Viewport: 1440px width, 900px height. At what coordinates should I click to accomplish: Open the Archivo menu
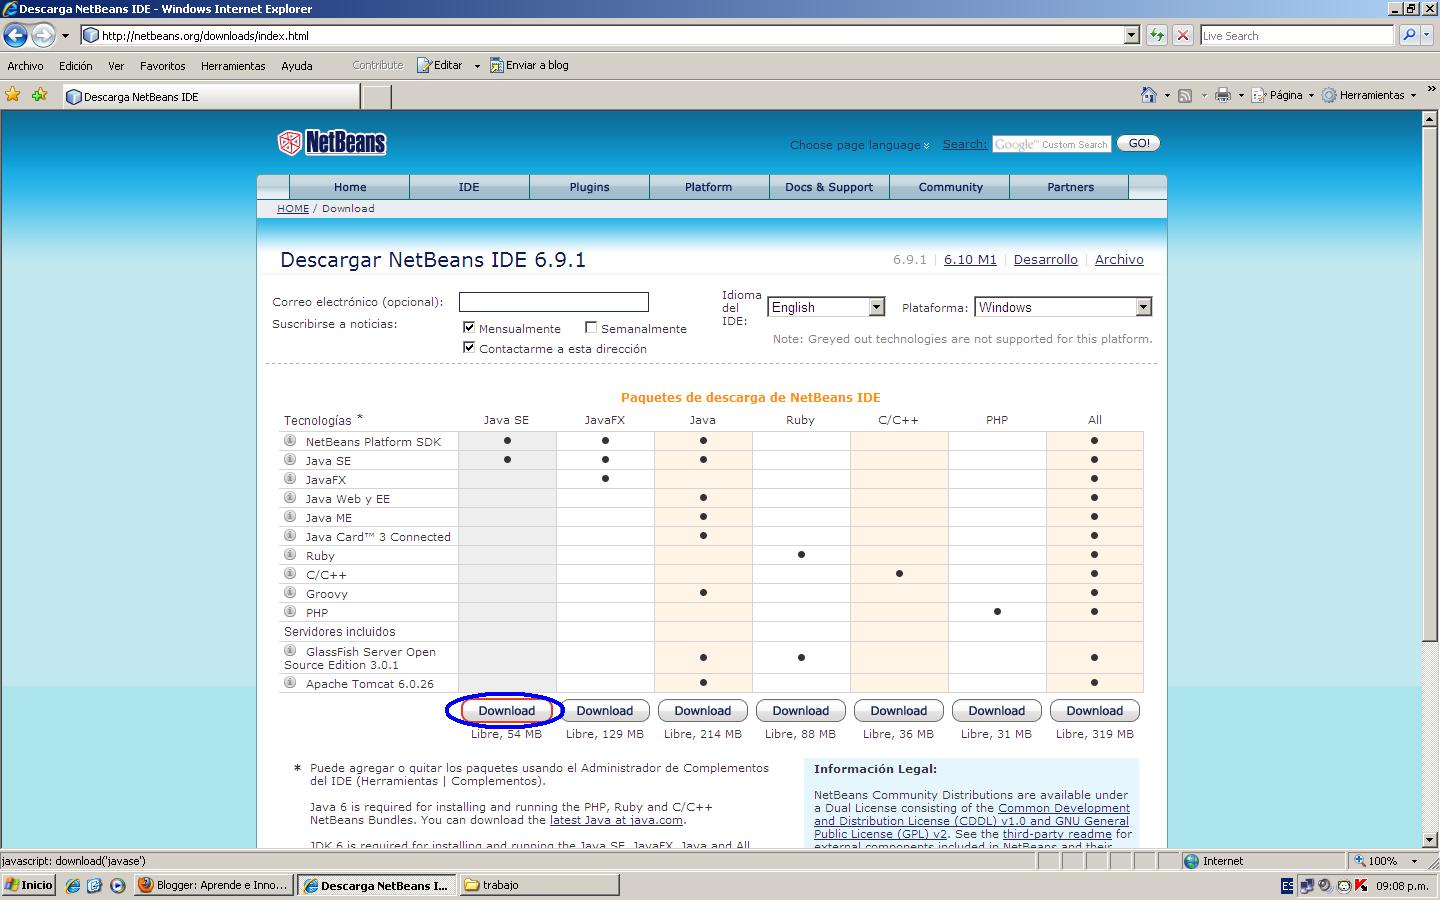coord(25,66)
